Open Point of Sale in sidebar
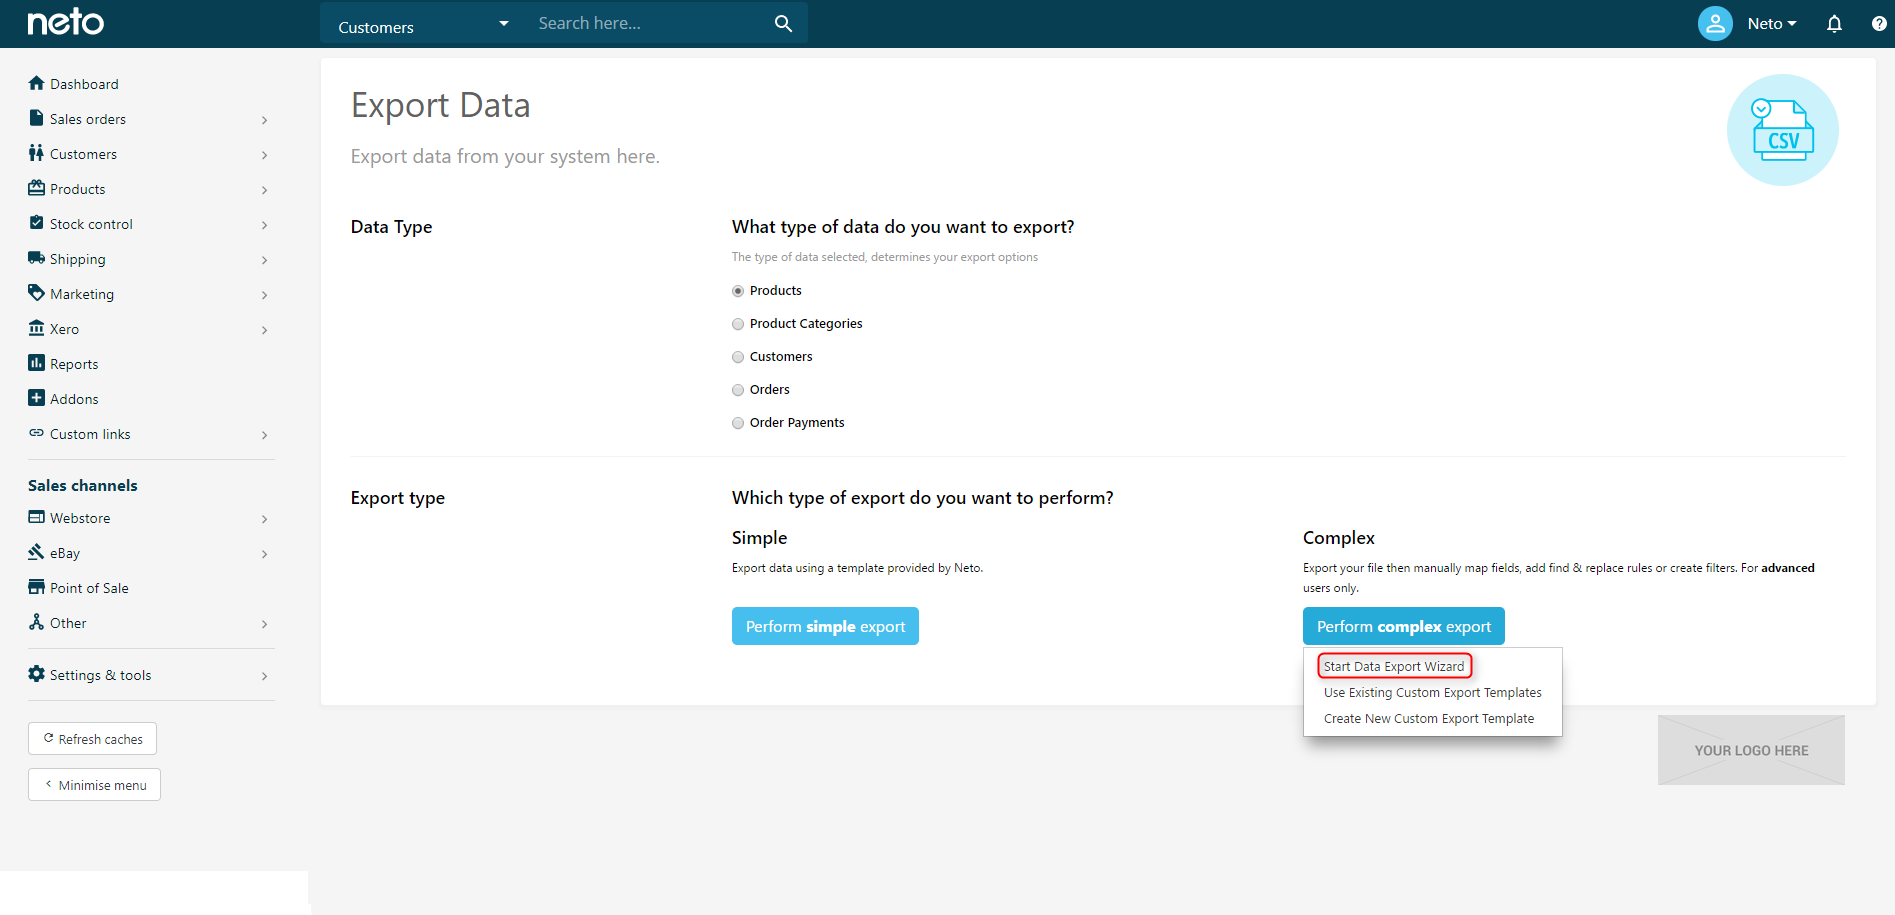This screenshot has width=1895, height=915. click(89, 588)
